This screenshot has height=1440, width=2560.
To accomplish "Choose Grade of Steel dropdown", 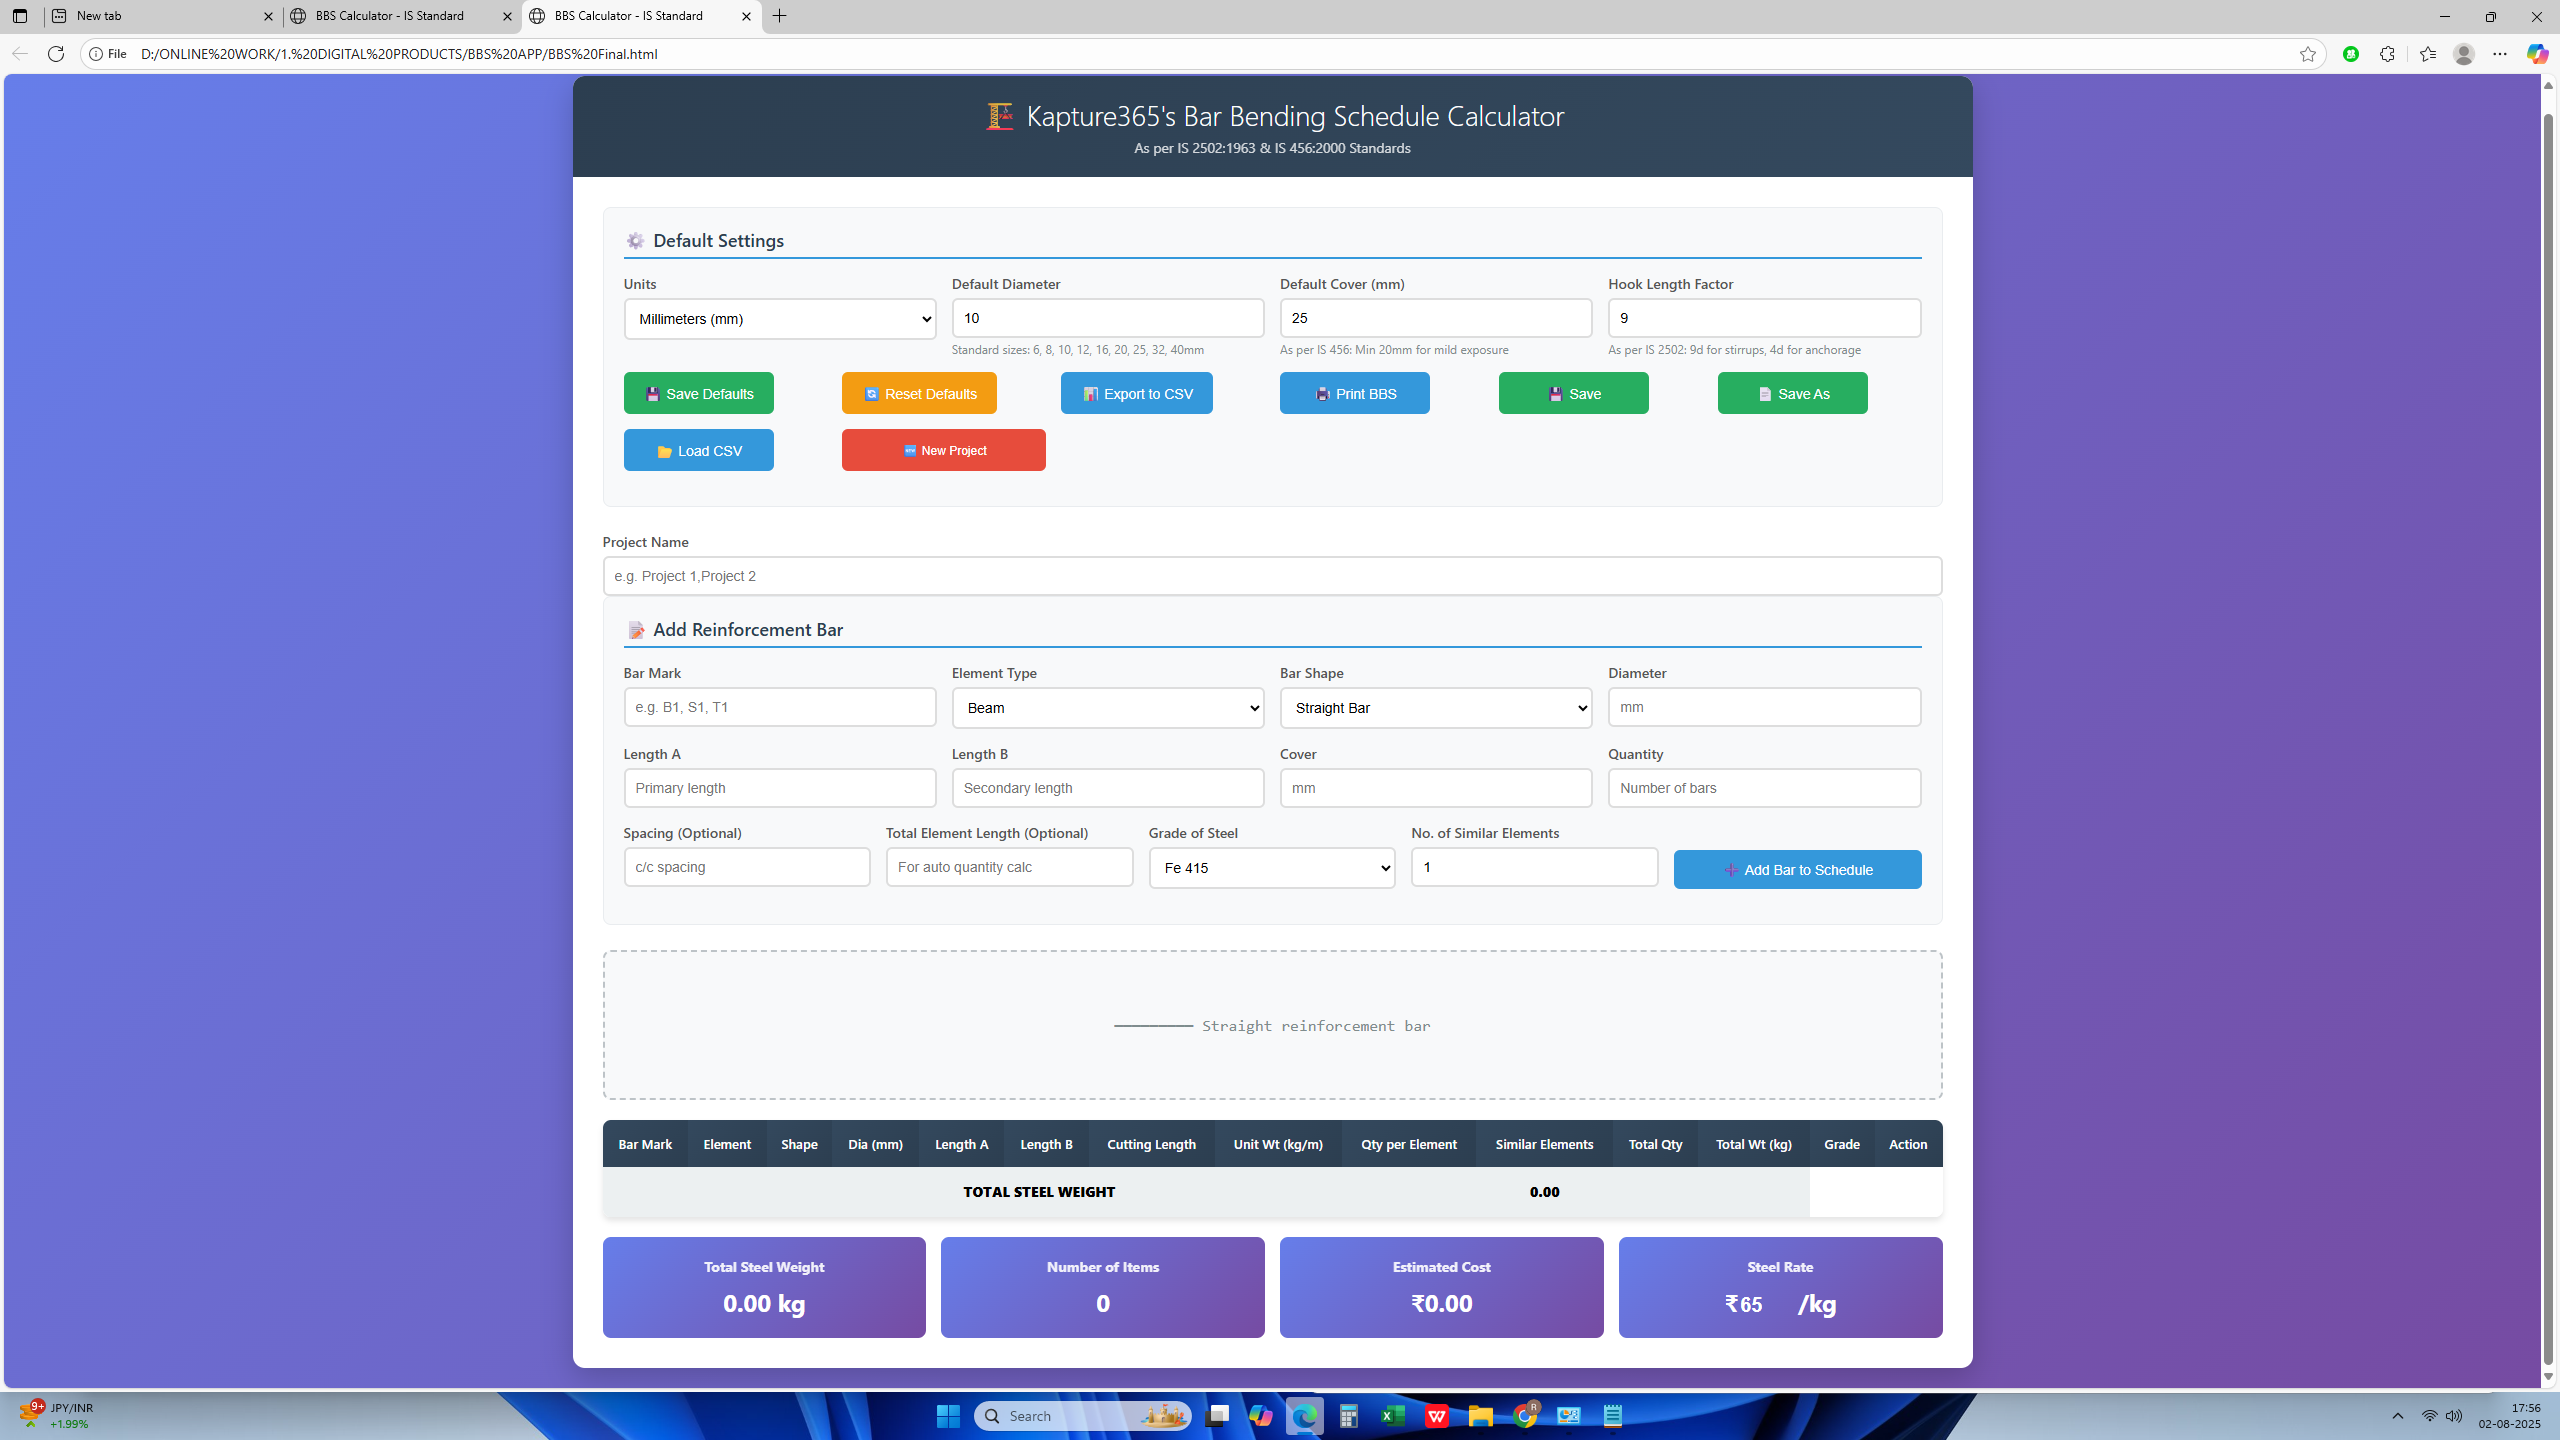I will pos(1271,868).
